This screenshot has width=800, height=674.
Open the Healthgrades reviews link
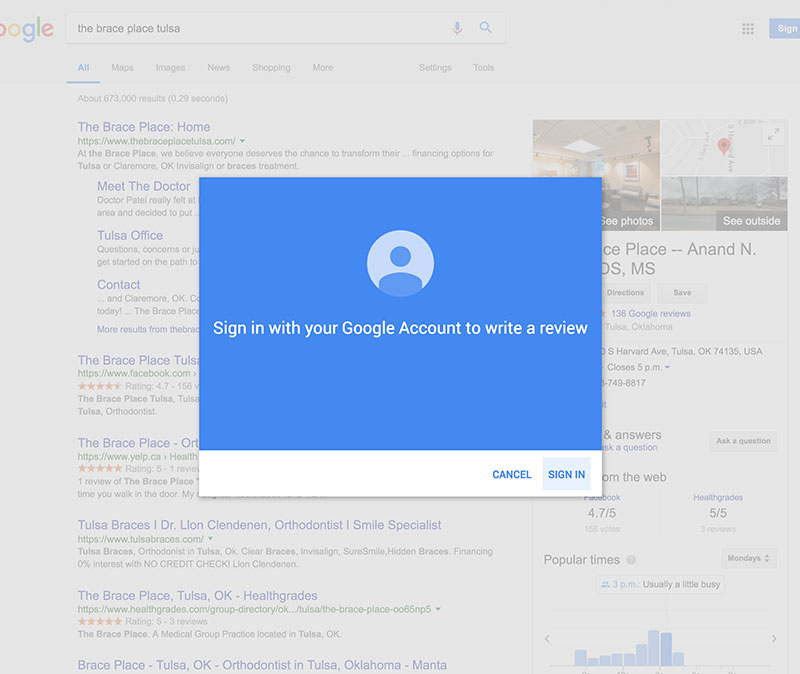click(718, 497)
